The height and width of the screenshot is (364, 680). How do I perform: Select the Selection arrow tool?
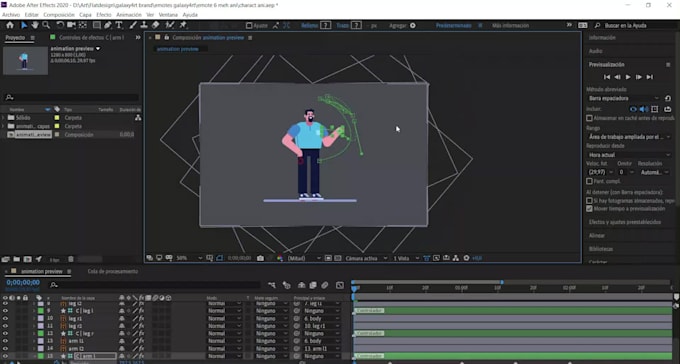[24, 26]
